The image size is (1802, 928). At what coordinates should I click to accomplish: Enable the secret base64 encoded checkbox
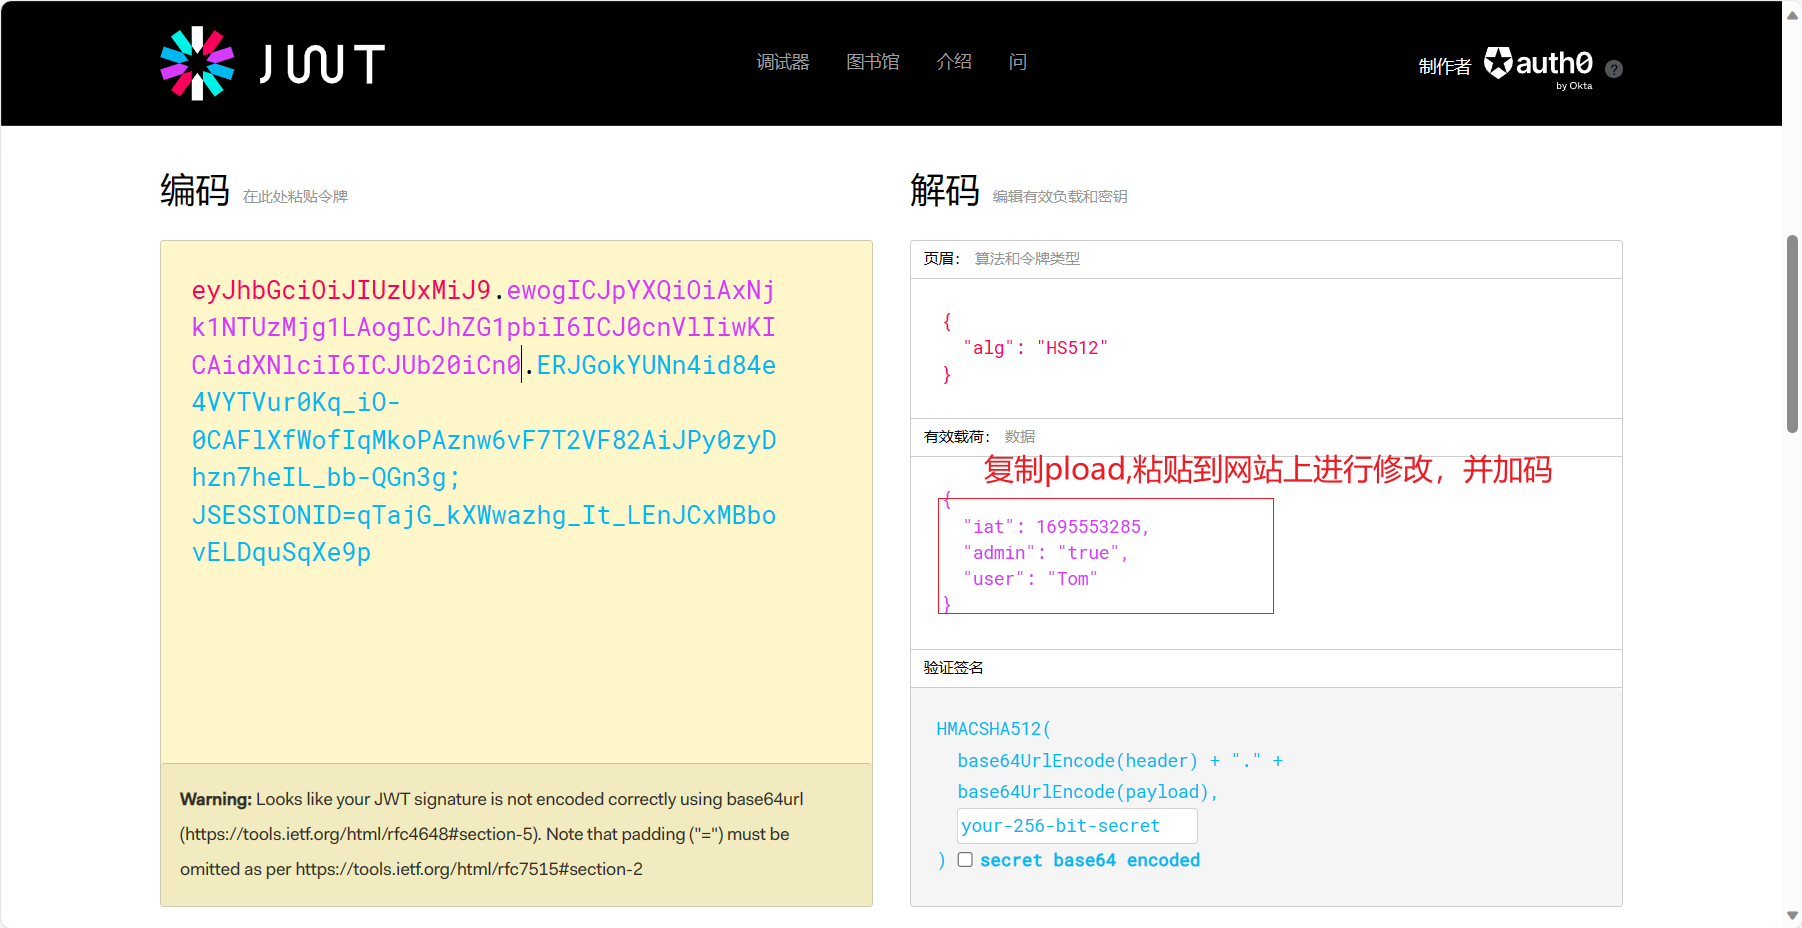tap(965, 859)
